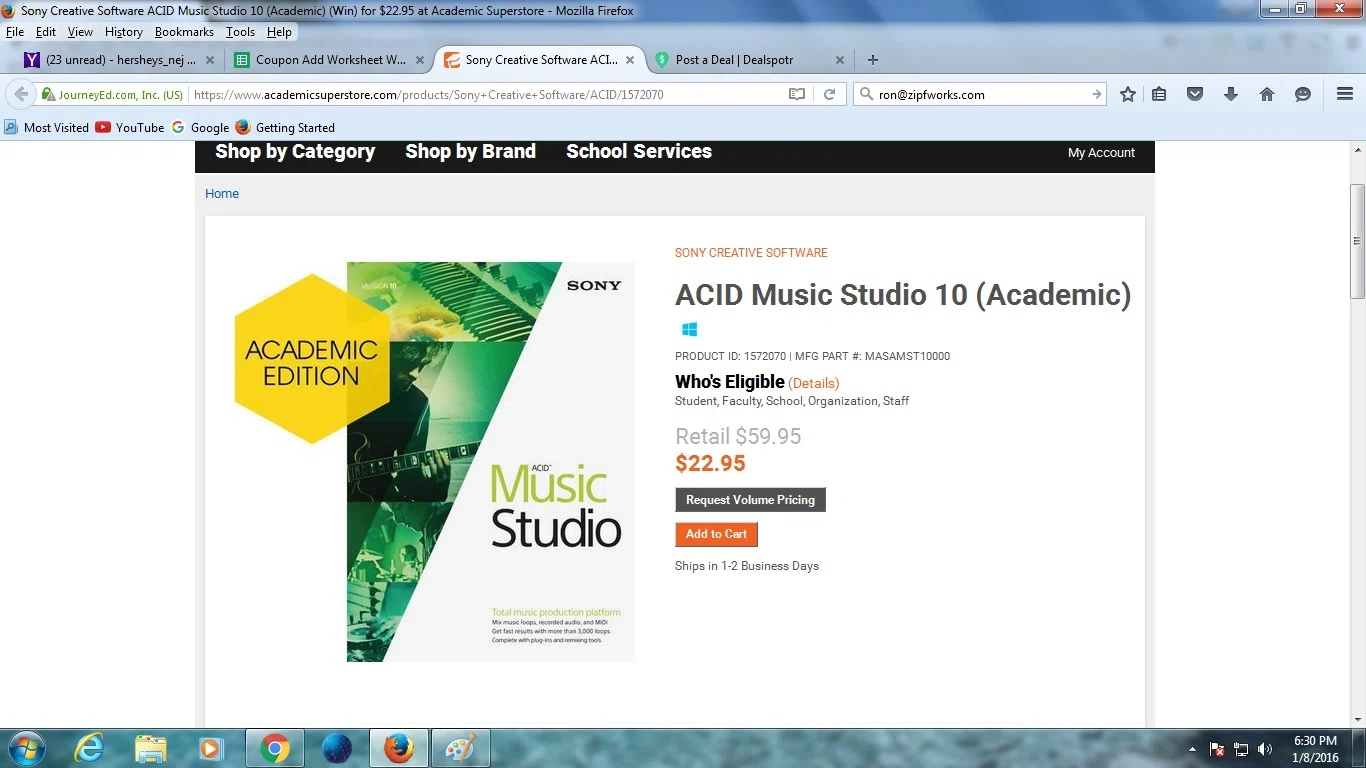Click the Windows platform logo under product title
This screenshot has width=1366, height=768.
tap(689, 329)
